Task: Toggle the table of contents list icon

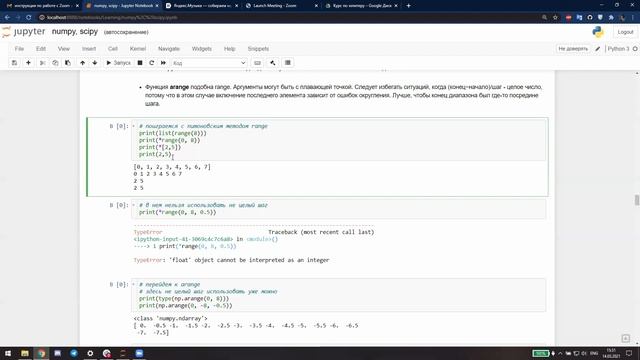Action: pos(288,63)
